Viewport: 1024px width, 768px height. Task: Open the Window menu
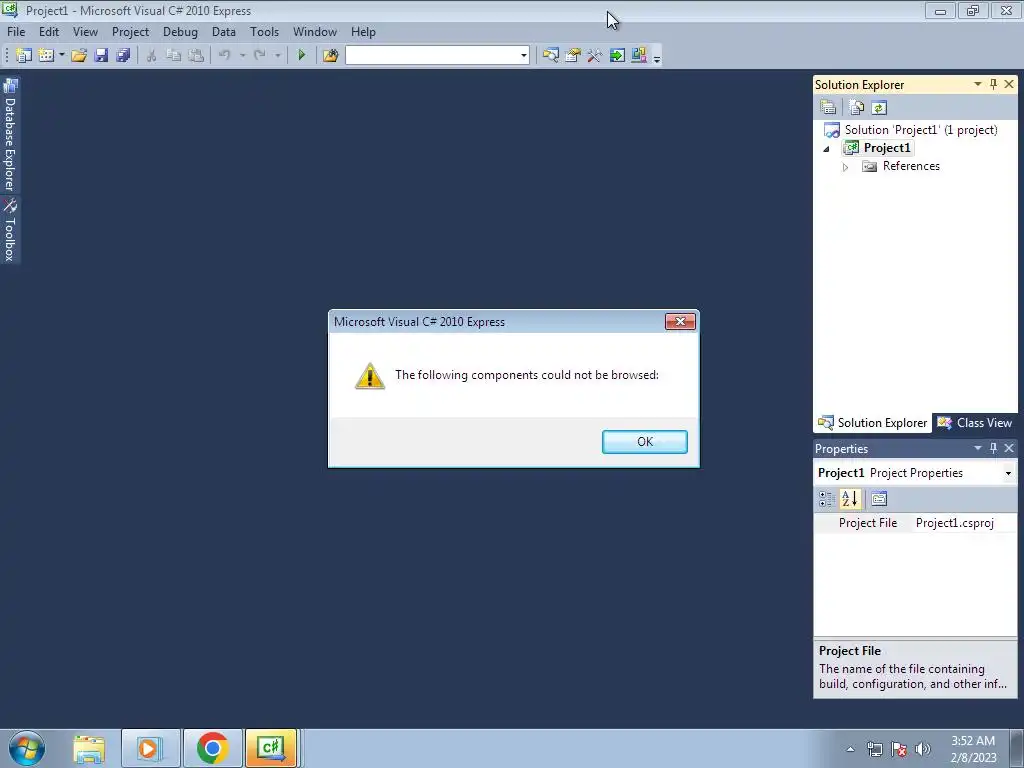click(315, 32)
